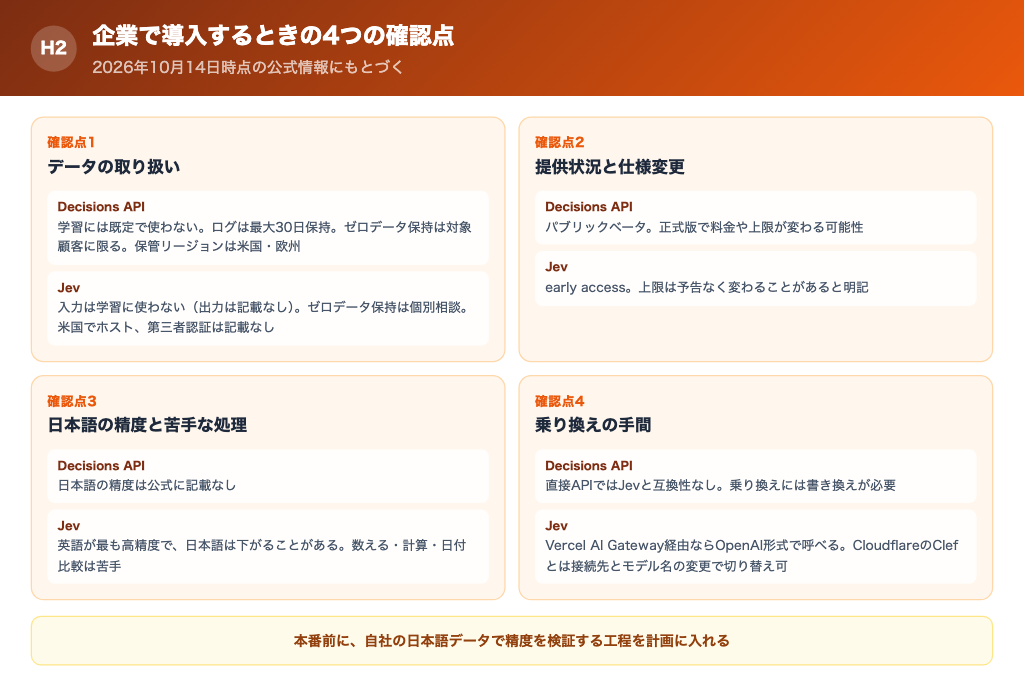This screenshot has height=686, width=1024.
Task: Click the 確認点4 label
Action: click(560, 400)
